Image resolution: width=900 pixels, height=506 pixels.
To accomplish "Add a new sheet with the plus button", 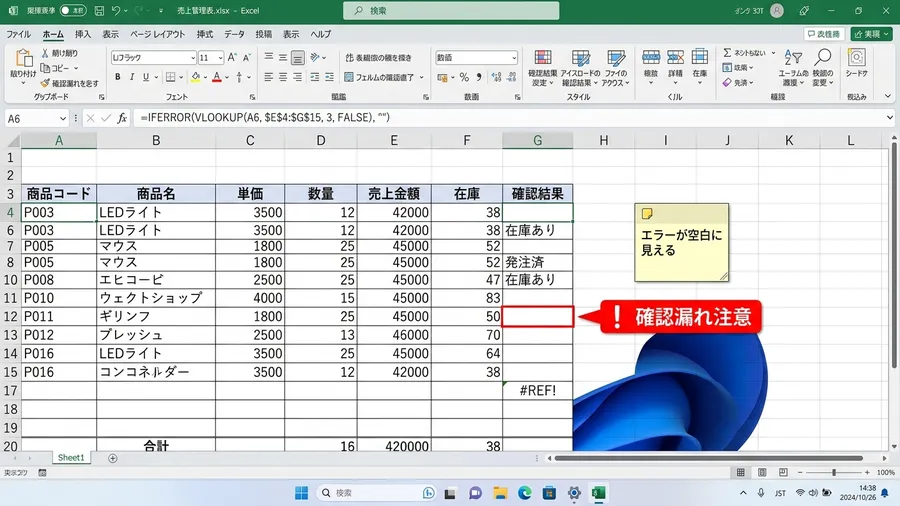I will tap(112, 458).
